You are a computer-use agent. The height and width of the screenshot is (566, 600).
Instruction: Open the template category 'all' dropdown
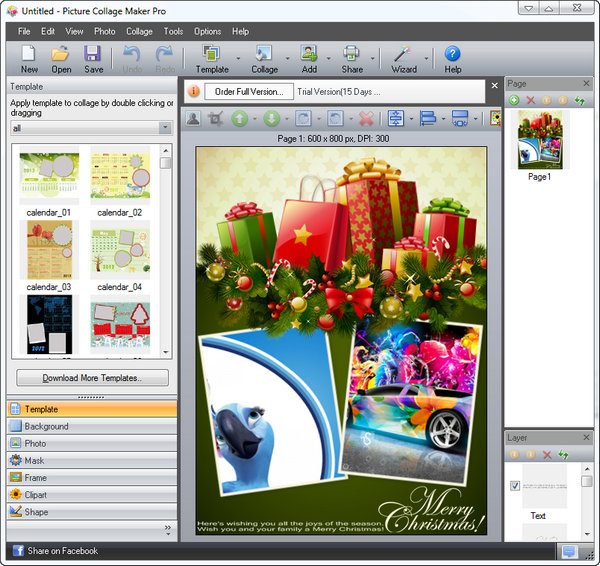click(x=165, y=127)
